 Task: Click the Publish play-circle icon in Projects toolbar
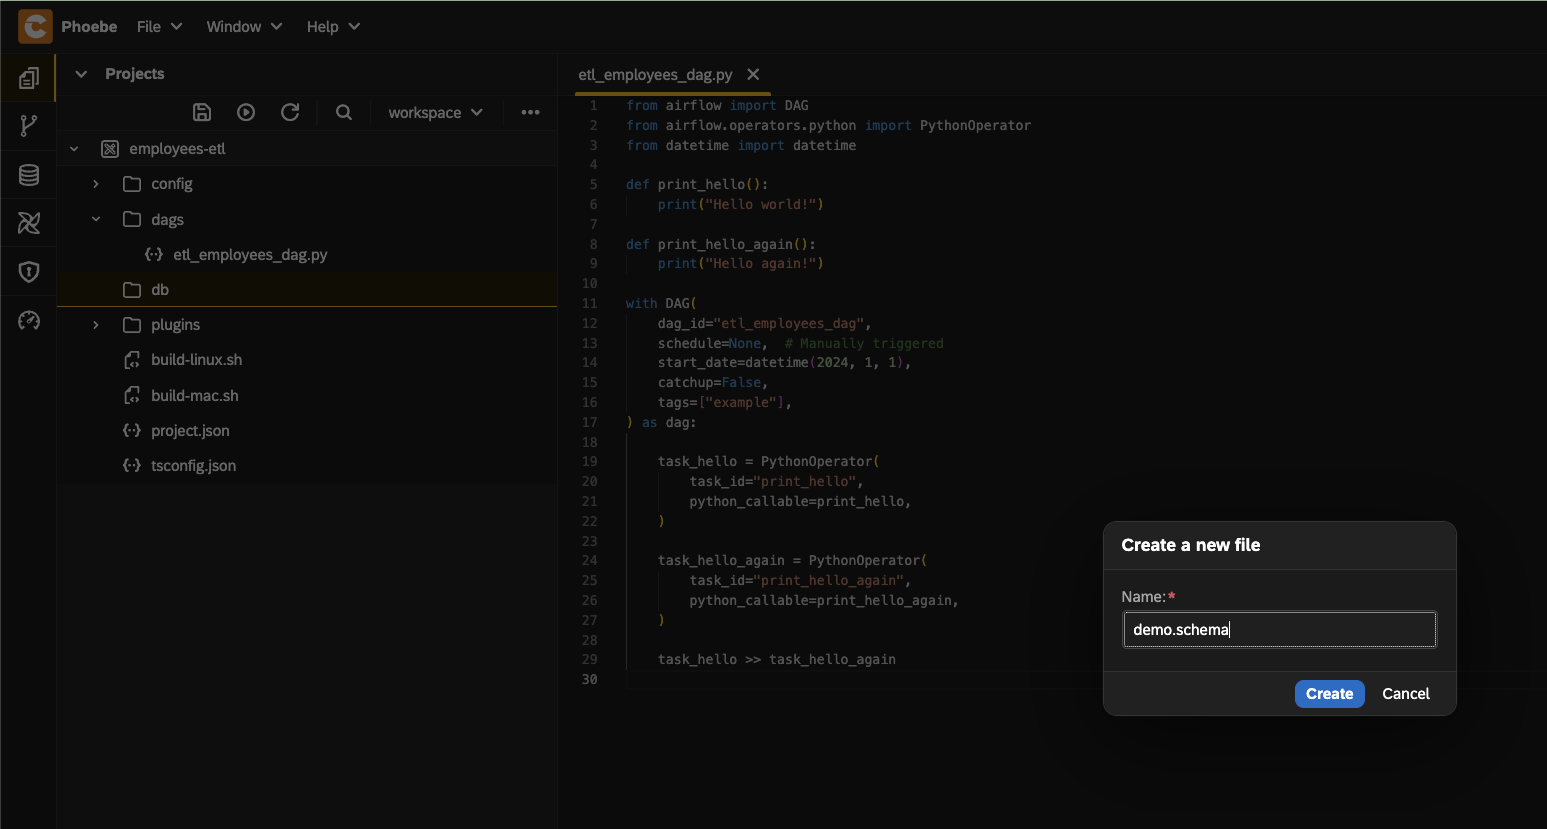[x=246, y=112]
